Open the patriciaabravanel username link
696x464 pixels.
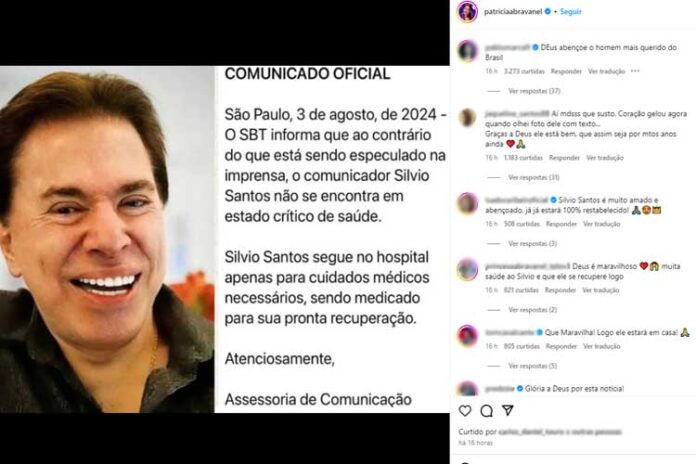(513, 12)
